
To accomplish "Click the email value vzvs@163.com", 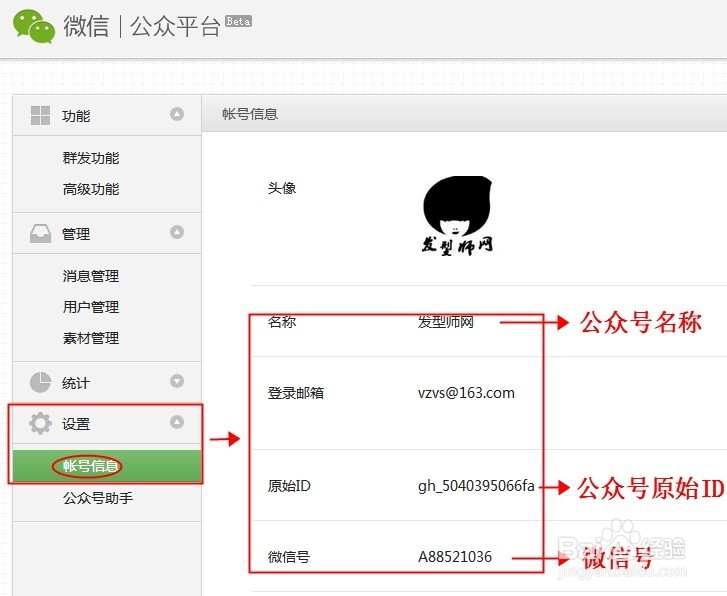I will pos(466,393).
